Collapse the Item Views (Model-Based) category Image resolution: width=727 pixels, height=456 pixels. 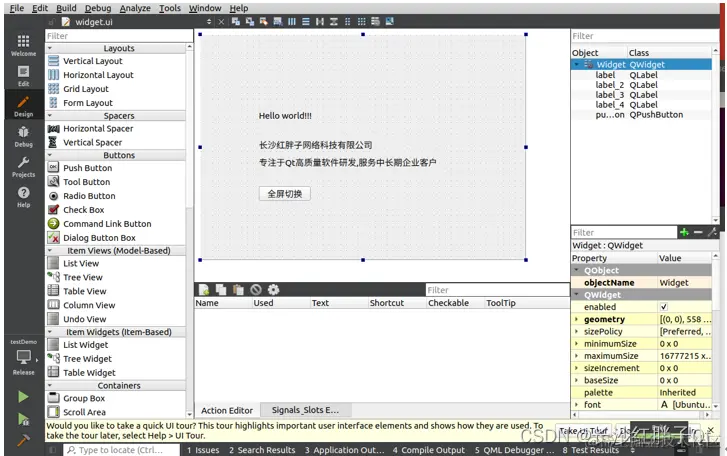[50, 251]
